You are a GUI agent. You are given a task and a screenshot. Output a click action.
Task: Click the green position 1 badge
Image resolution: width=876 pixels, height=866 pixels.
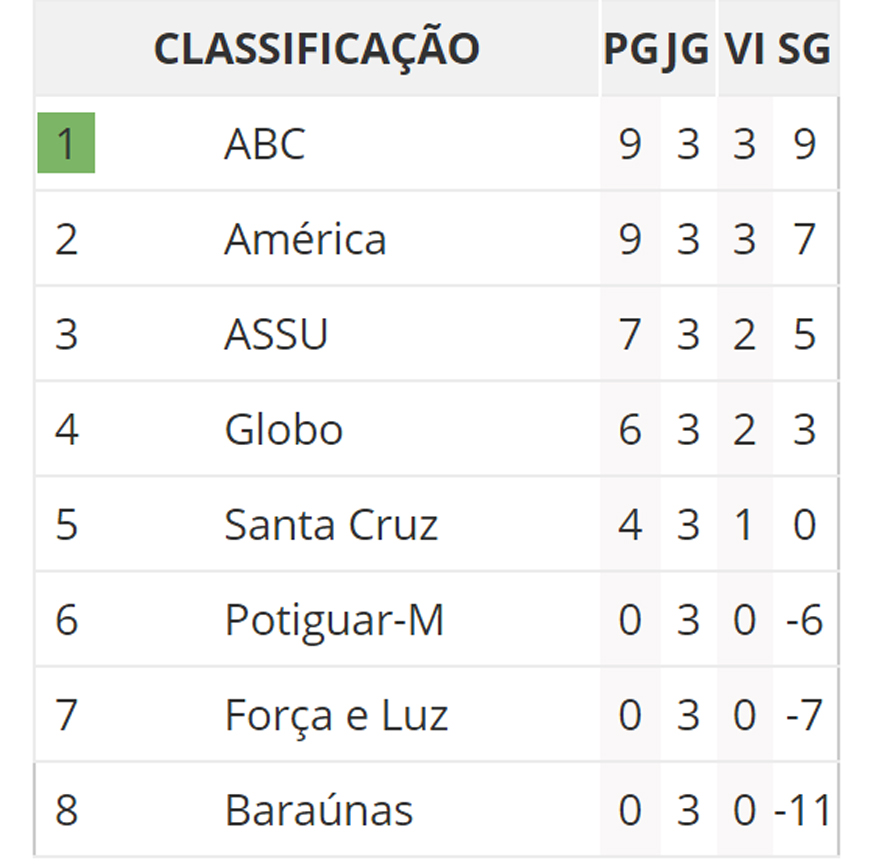pos(66,142)
